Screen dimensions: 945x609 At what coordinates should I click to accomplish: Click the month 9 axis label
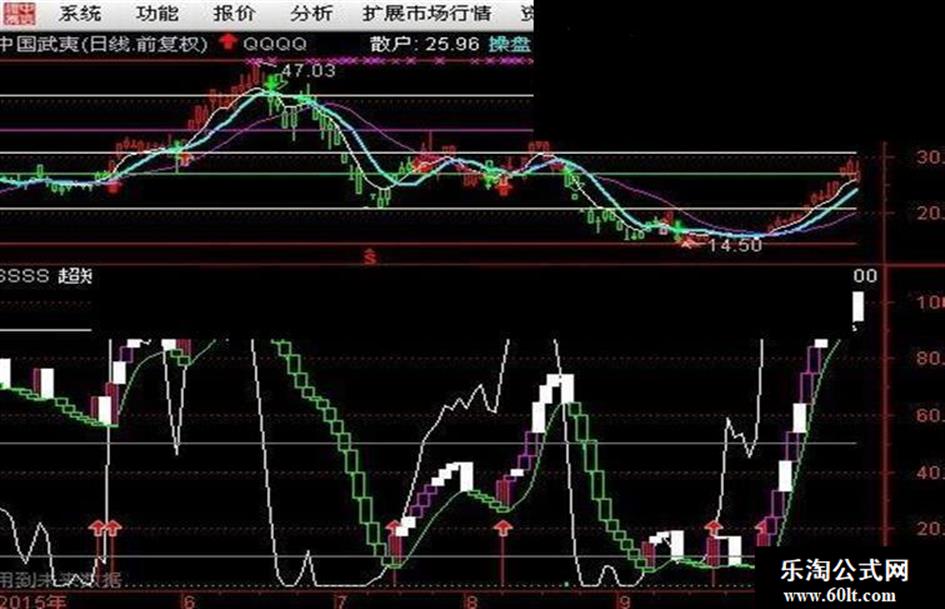625,601
